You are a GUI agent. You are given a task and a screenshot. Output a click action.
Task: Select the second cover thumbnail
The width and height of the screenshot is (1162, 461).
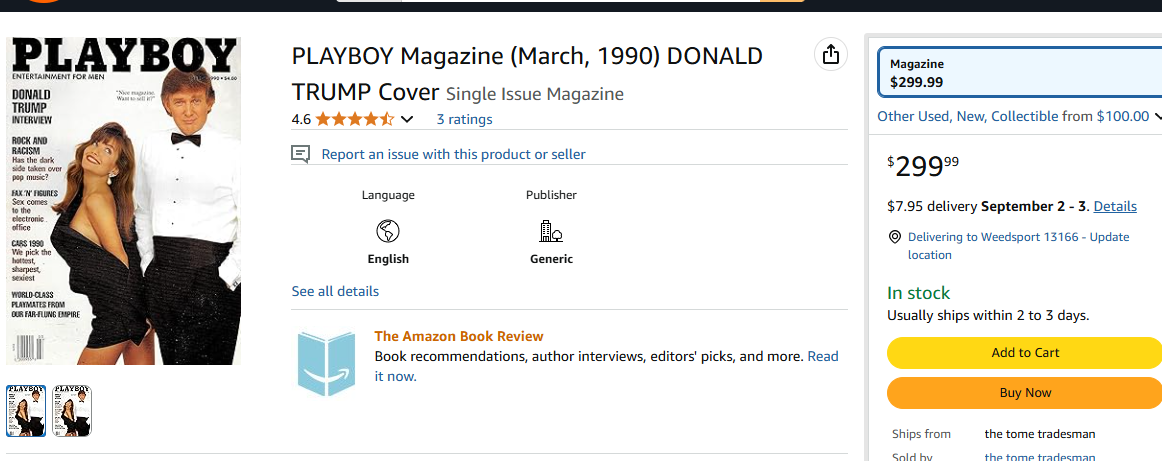(72, 410)
